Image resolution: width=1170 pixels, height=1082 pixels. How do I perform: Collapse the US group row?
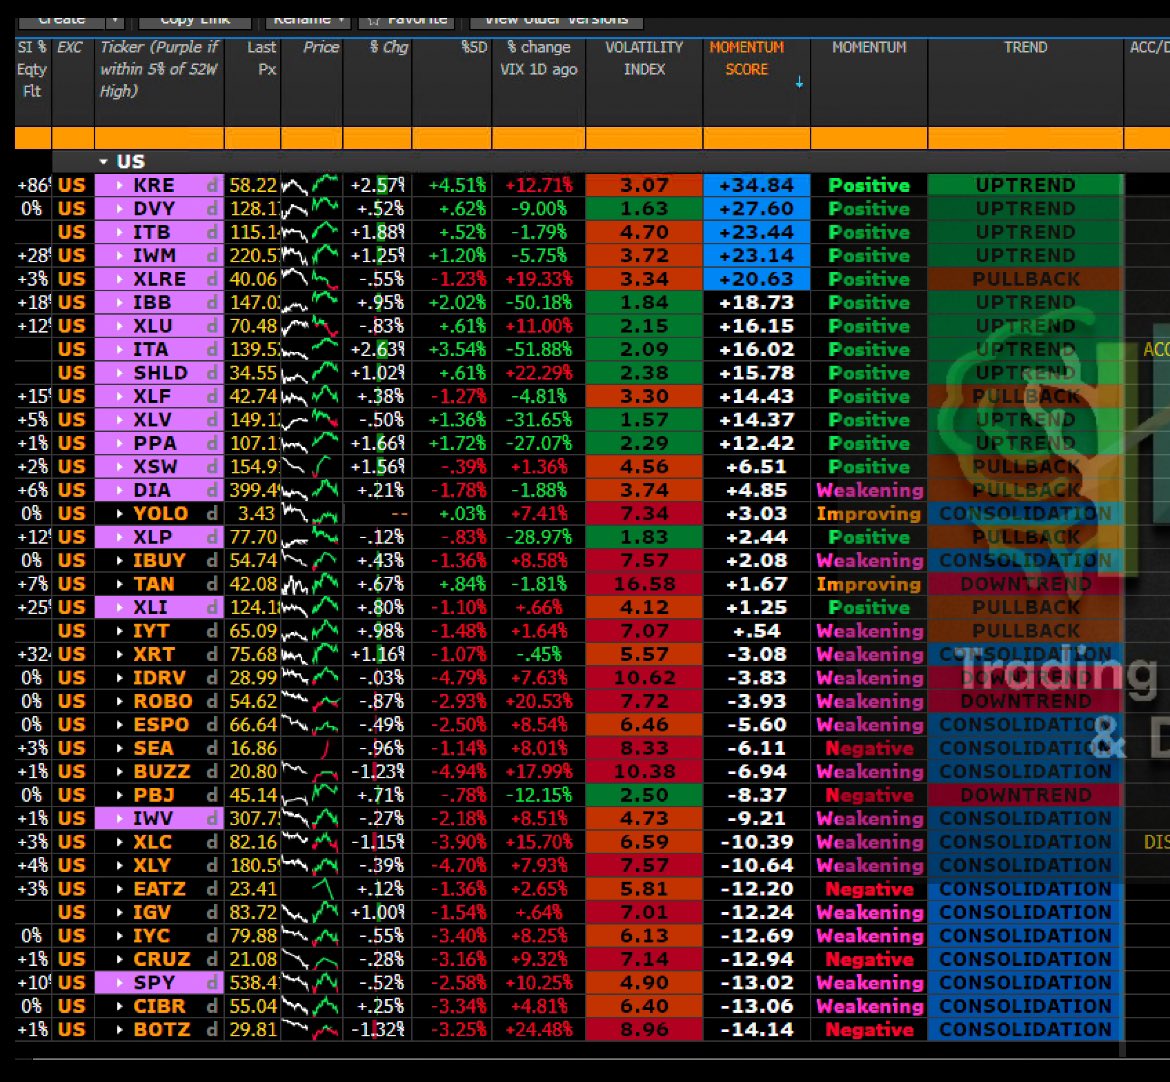point(104,161)
